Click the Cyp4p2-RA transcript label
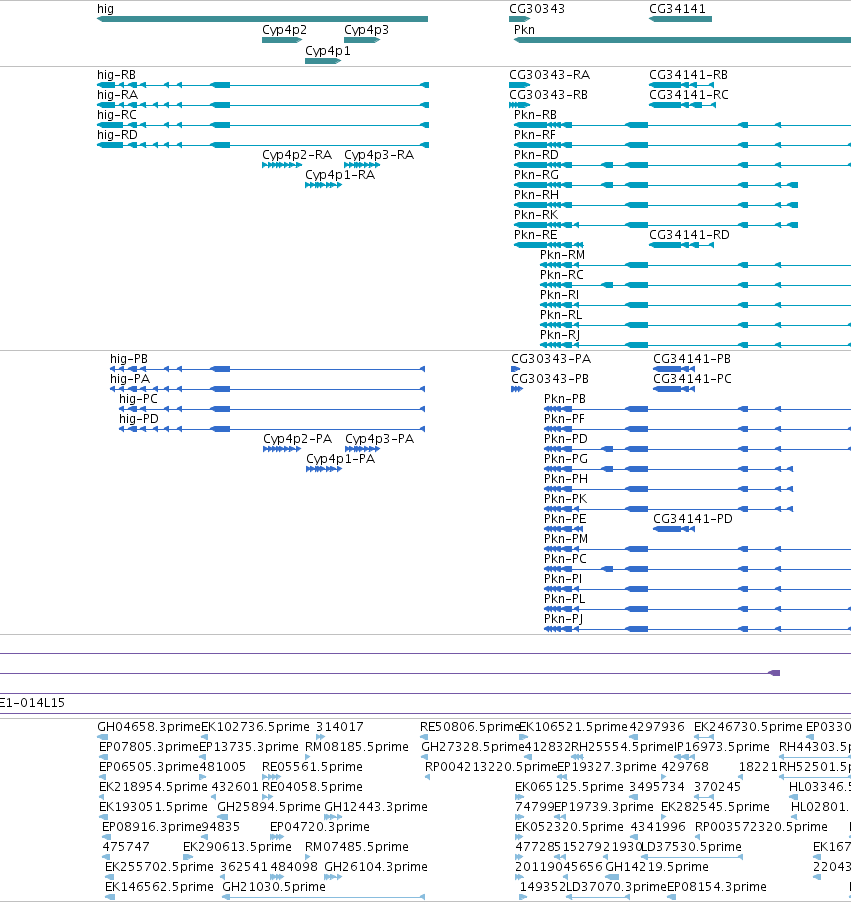The image size is (851, 902). click(297, 155)
